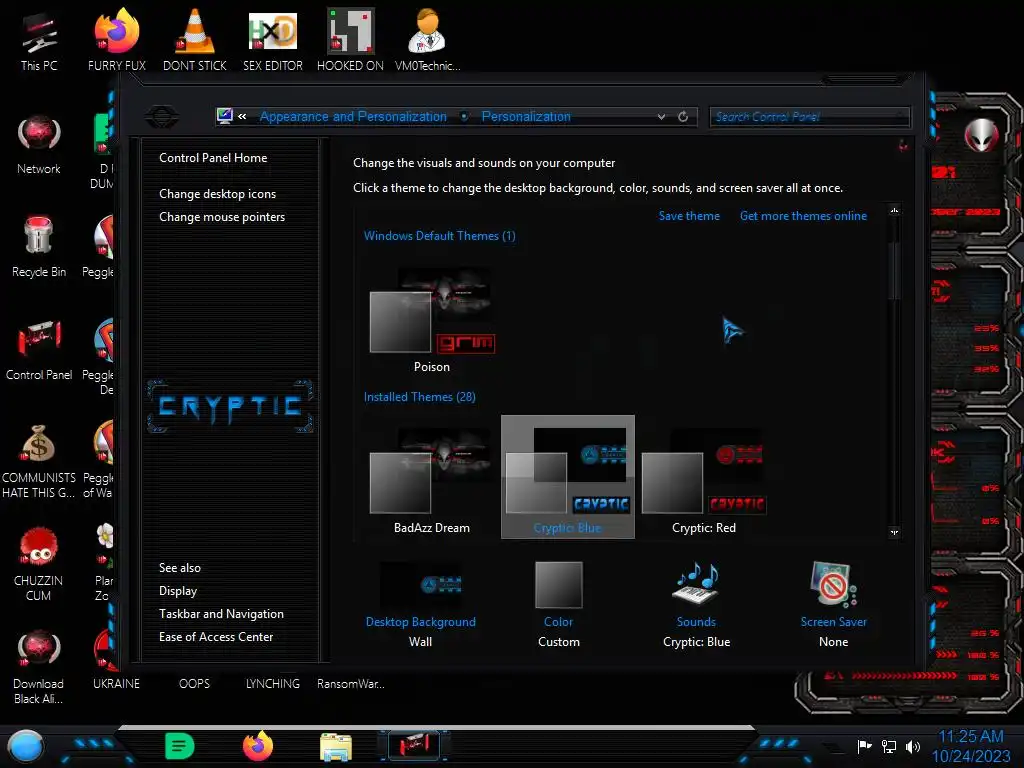Open Firefox from the taskbar
Screen dimensions: 1024x768
tap(258, 746)
